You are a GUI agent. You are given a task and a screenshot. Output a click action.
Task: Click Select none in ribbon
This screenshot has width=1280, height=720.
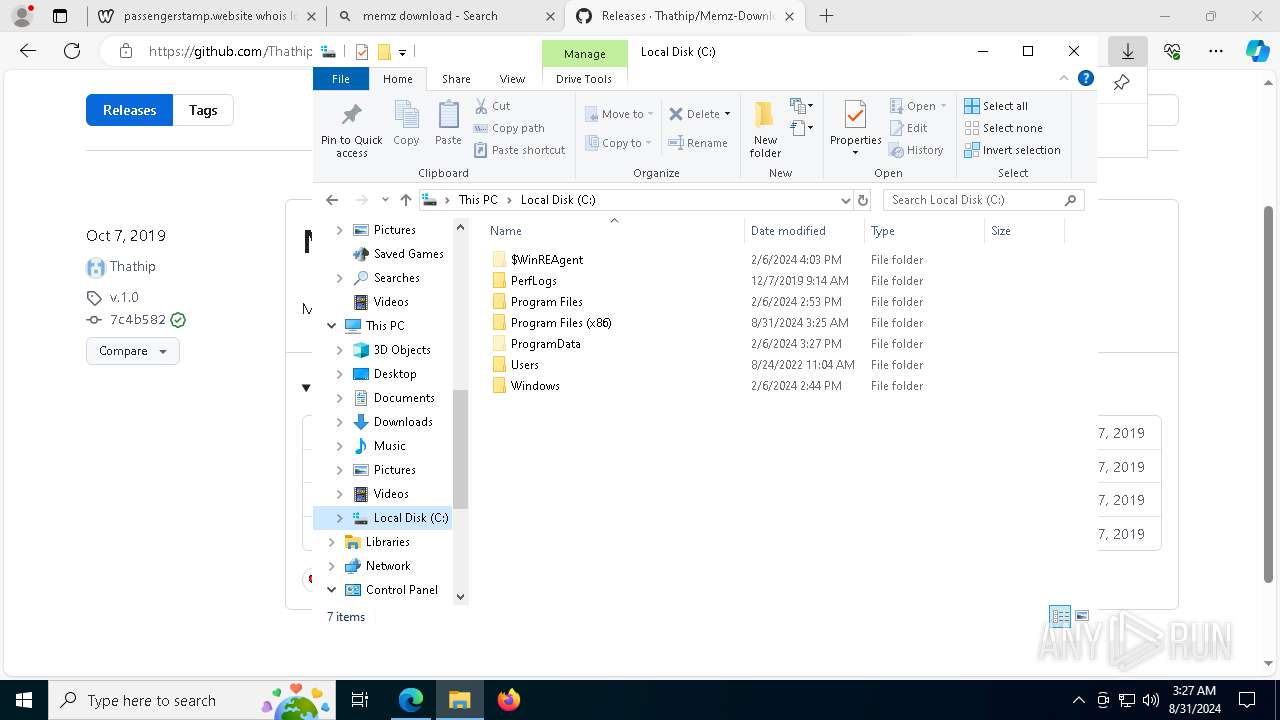click(1003, 128)
